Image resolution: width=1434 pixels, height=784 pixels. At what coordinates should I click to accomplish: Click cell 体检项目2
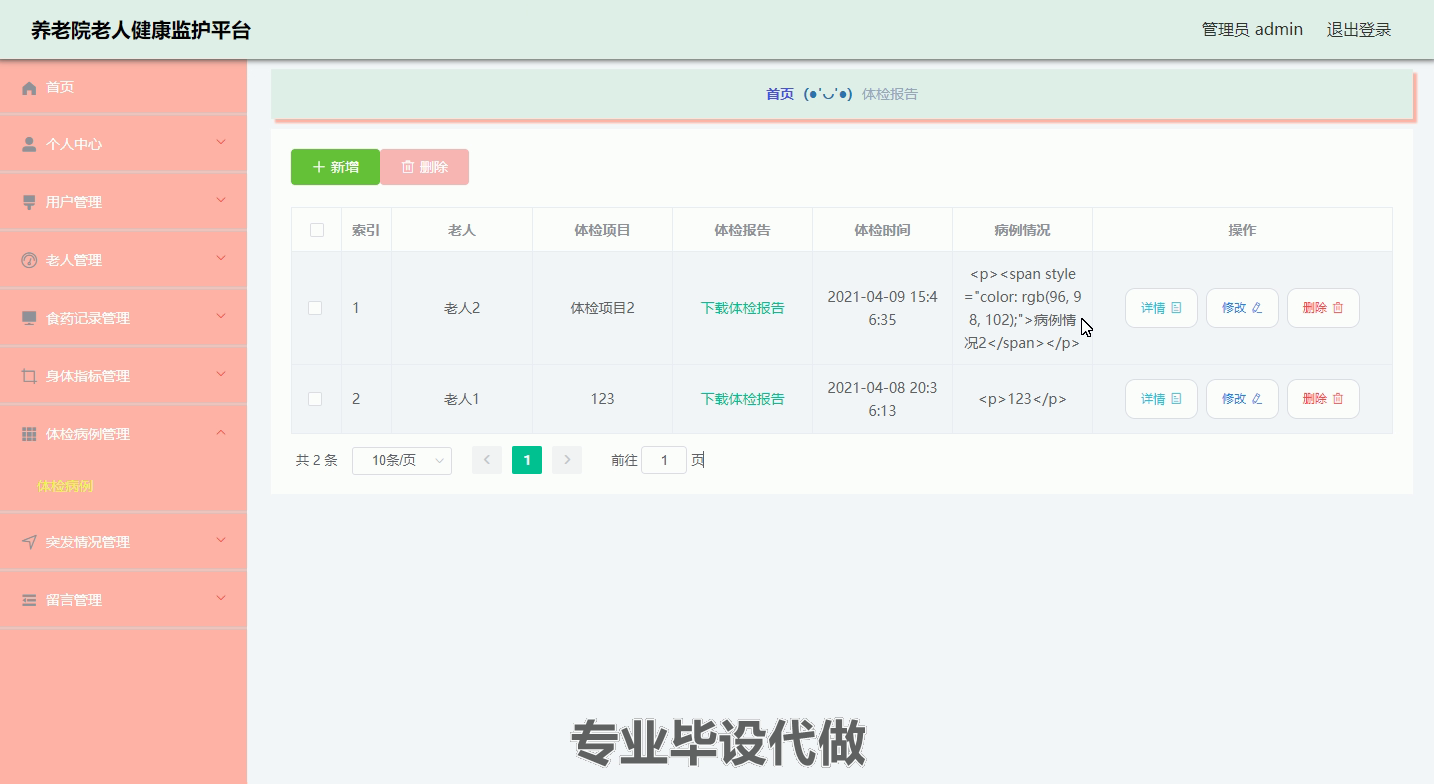click(602, 308)
